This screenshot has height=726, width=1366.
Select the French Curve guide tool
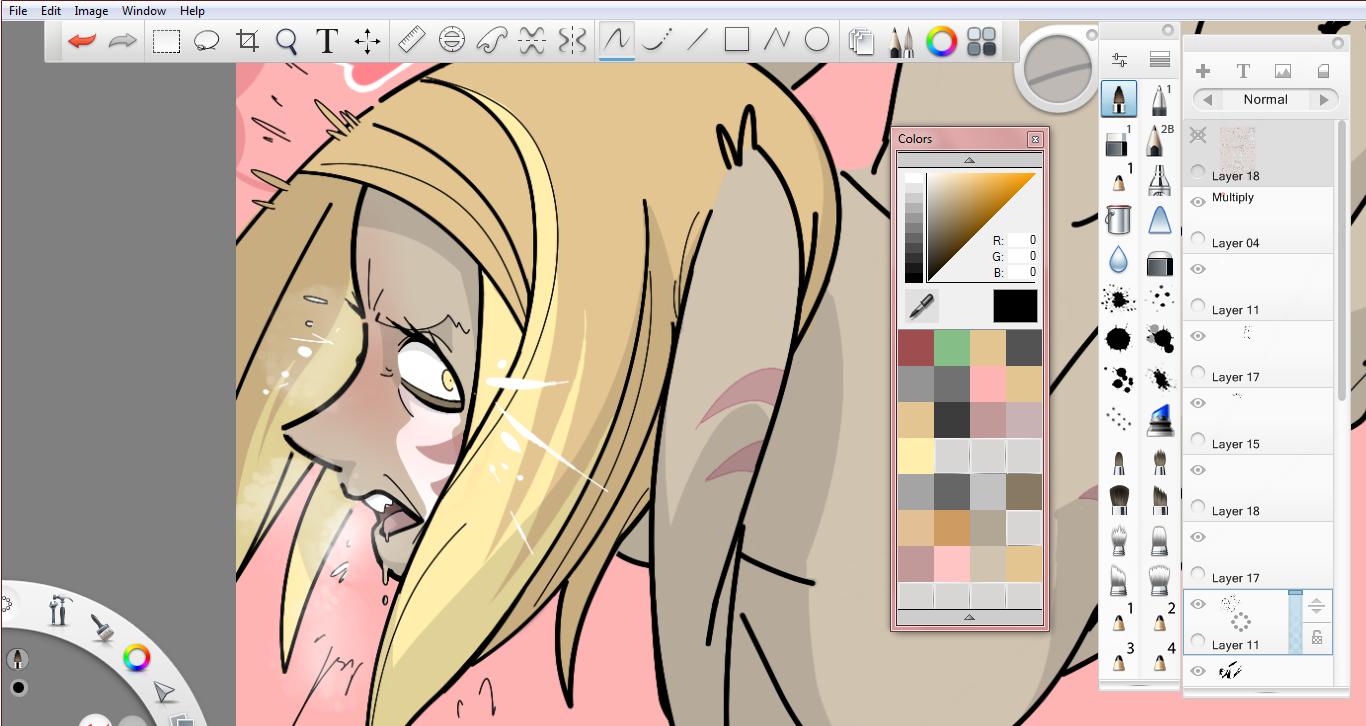click(492, 41)
